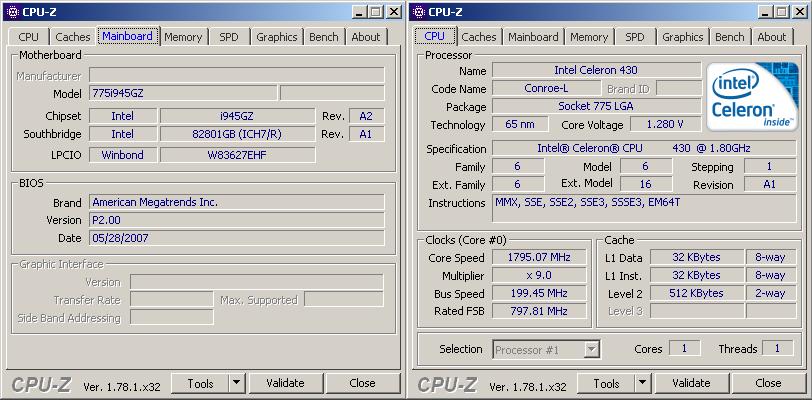Click the Threads count field
812x400 pixels.
[777, 349]
